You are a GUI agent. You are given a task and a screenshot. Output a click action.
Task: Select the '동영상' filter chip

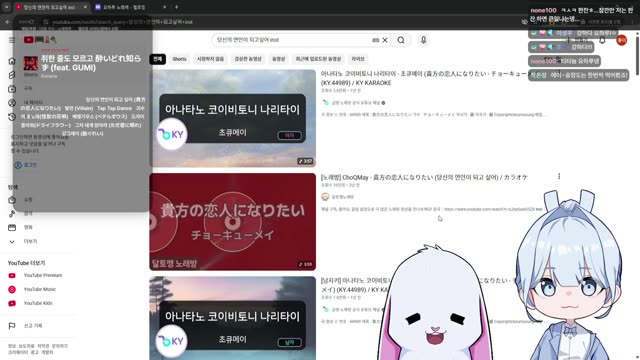(x=278, y=59)
